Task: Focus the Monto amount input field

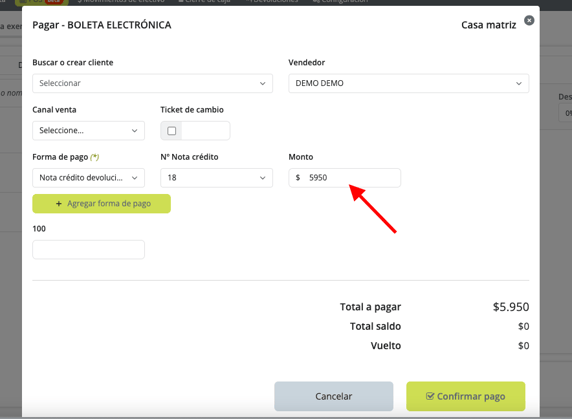Action: click(345, 178)
